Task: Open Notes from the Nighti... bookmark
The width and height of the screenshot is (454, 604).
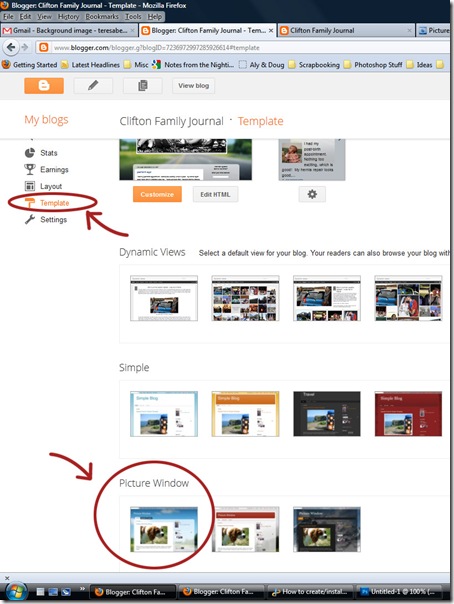Action: (x=193, y=65)
